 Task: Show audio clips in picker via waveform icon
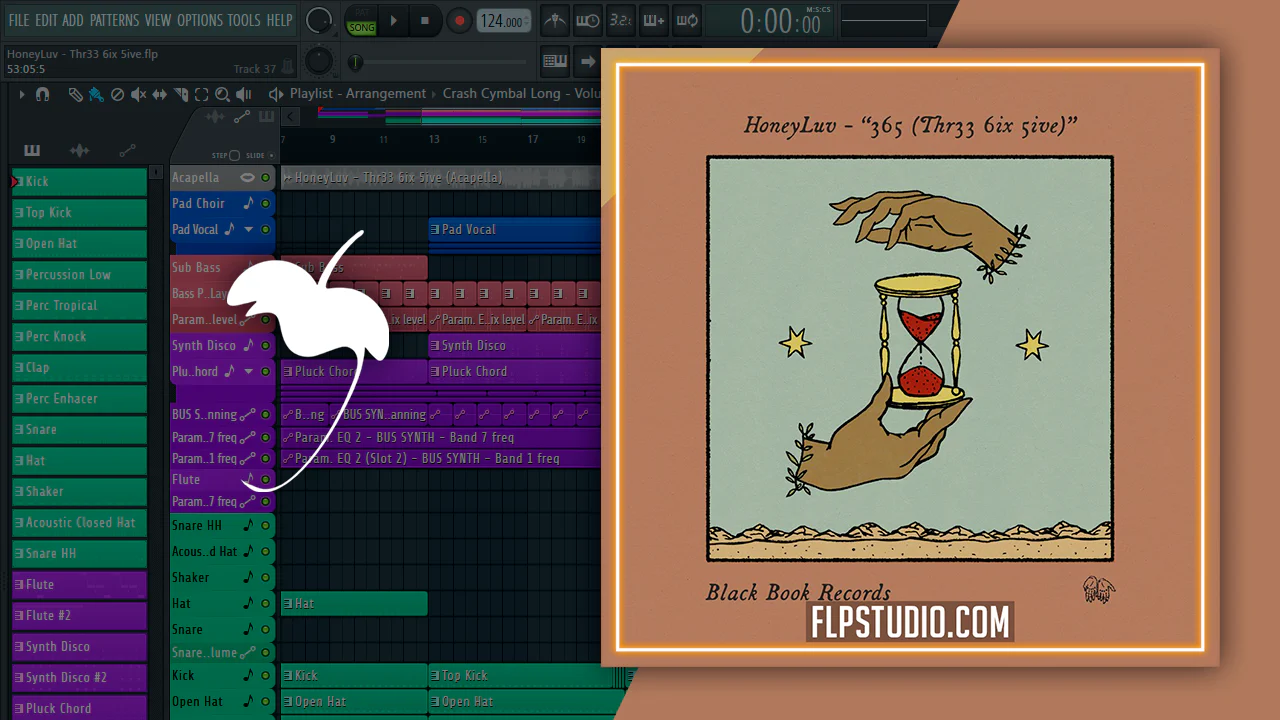(x=79, y=151)
